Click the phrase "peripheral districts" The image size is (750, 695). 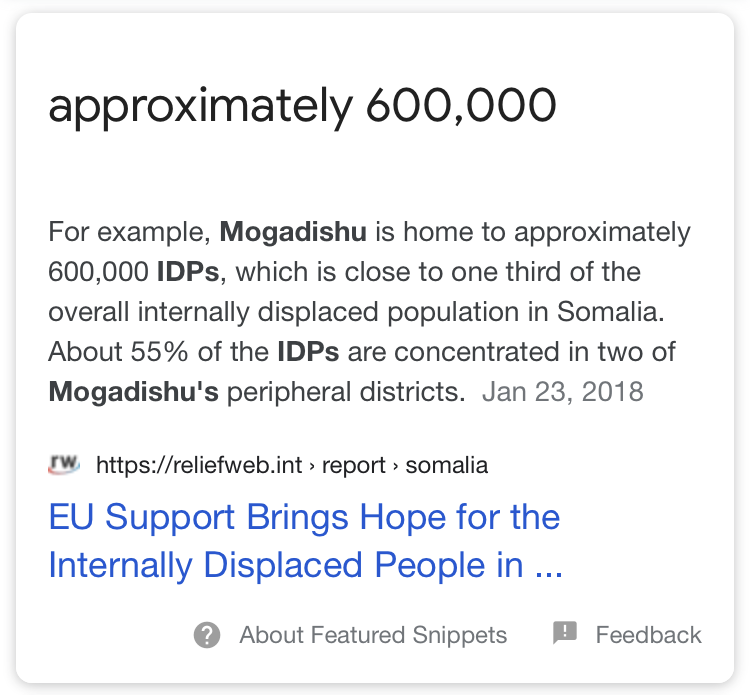(346, 391)
